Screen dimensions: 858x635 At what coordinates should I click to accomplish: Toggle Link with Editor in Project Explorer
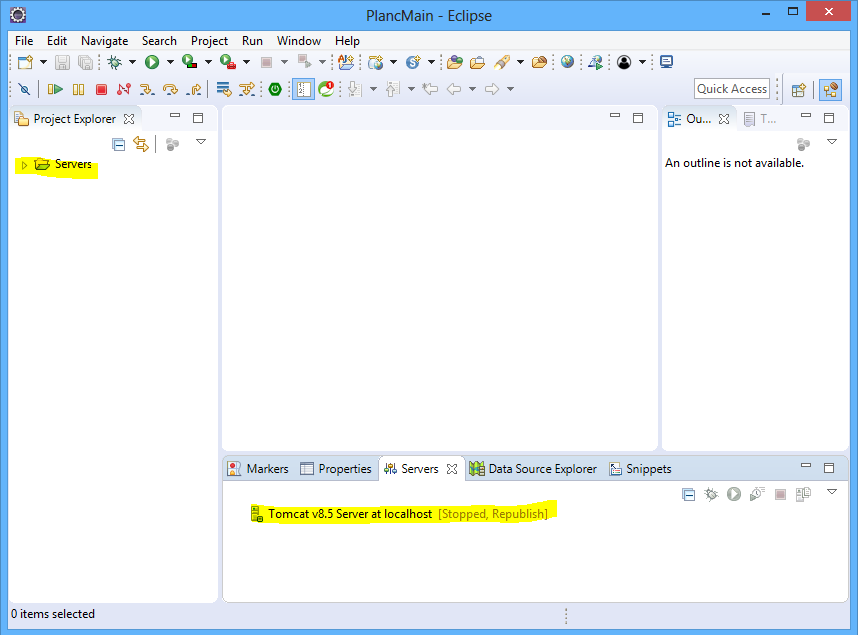tap(141, 144)
